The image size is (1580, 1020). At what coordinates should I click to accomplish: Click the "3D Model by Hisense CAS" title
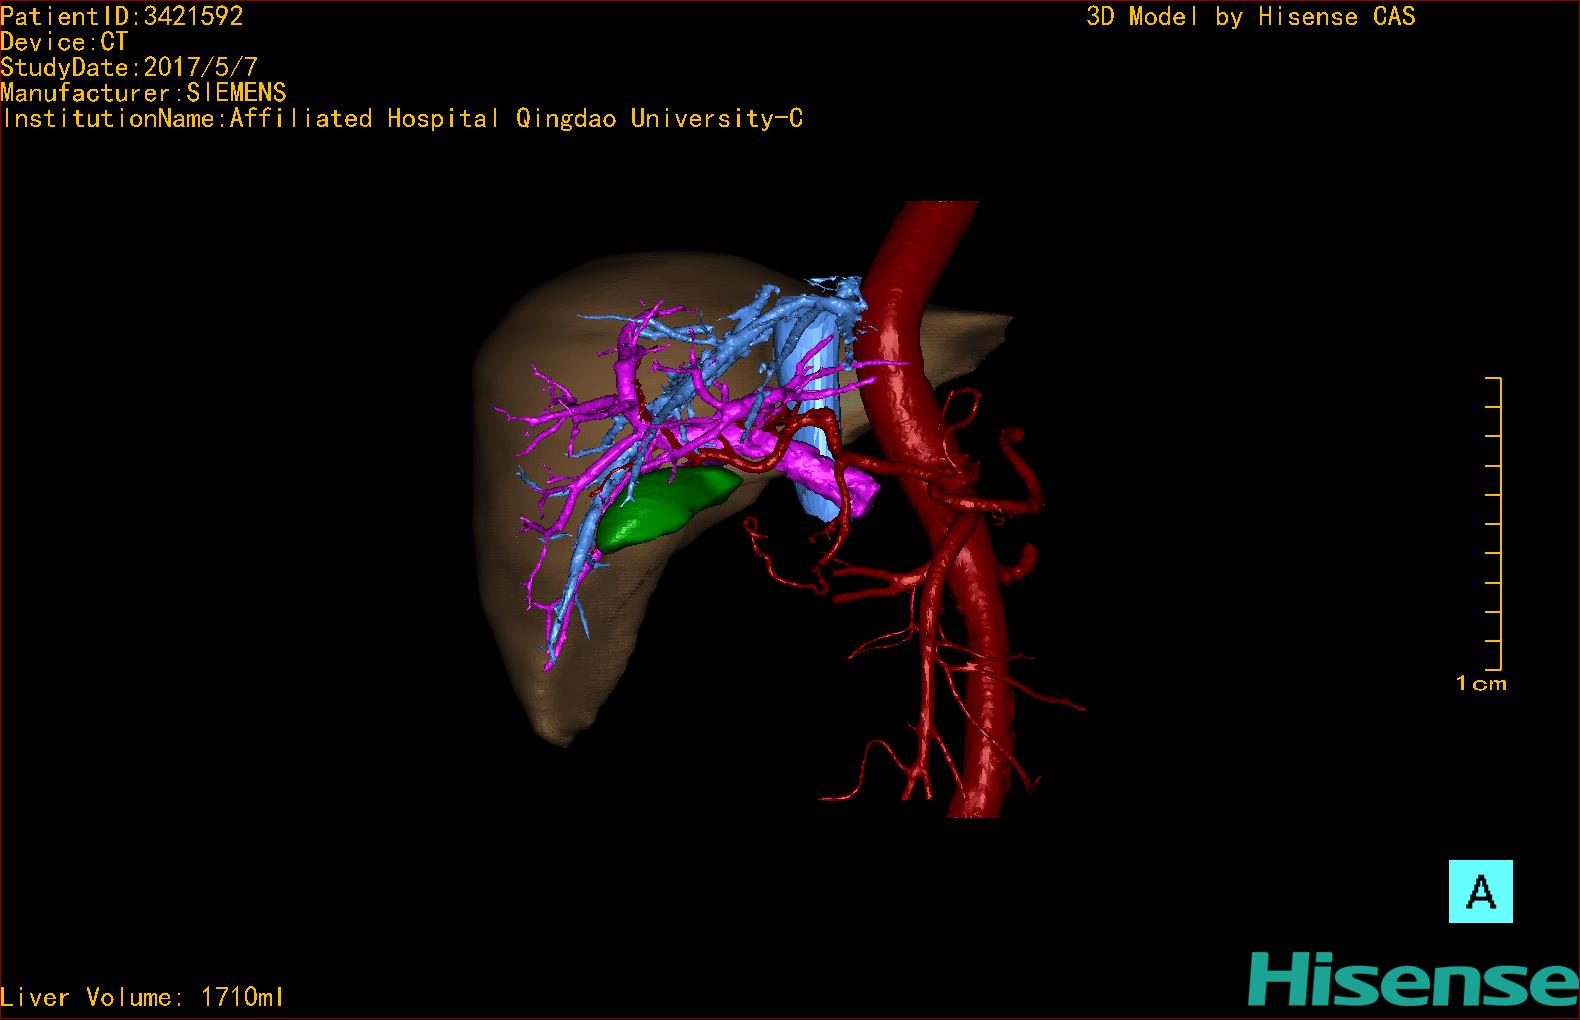pyautogui.click(x=1250, y=17)
